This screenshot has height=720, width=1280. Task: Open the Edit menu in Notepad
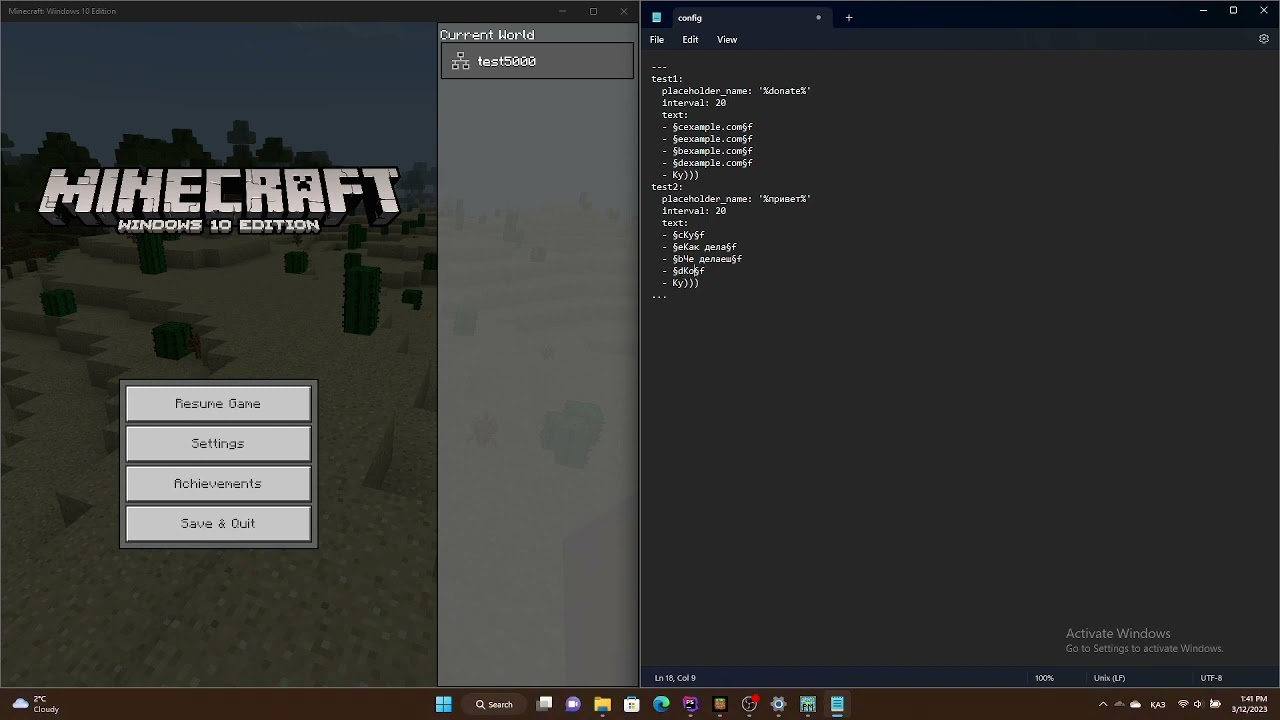[x=690, y=39]
